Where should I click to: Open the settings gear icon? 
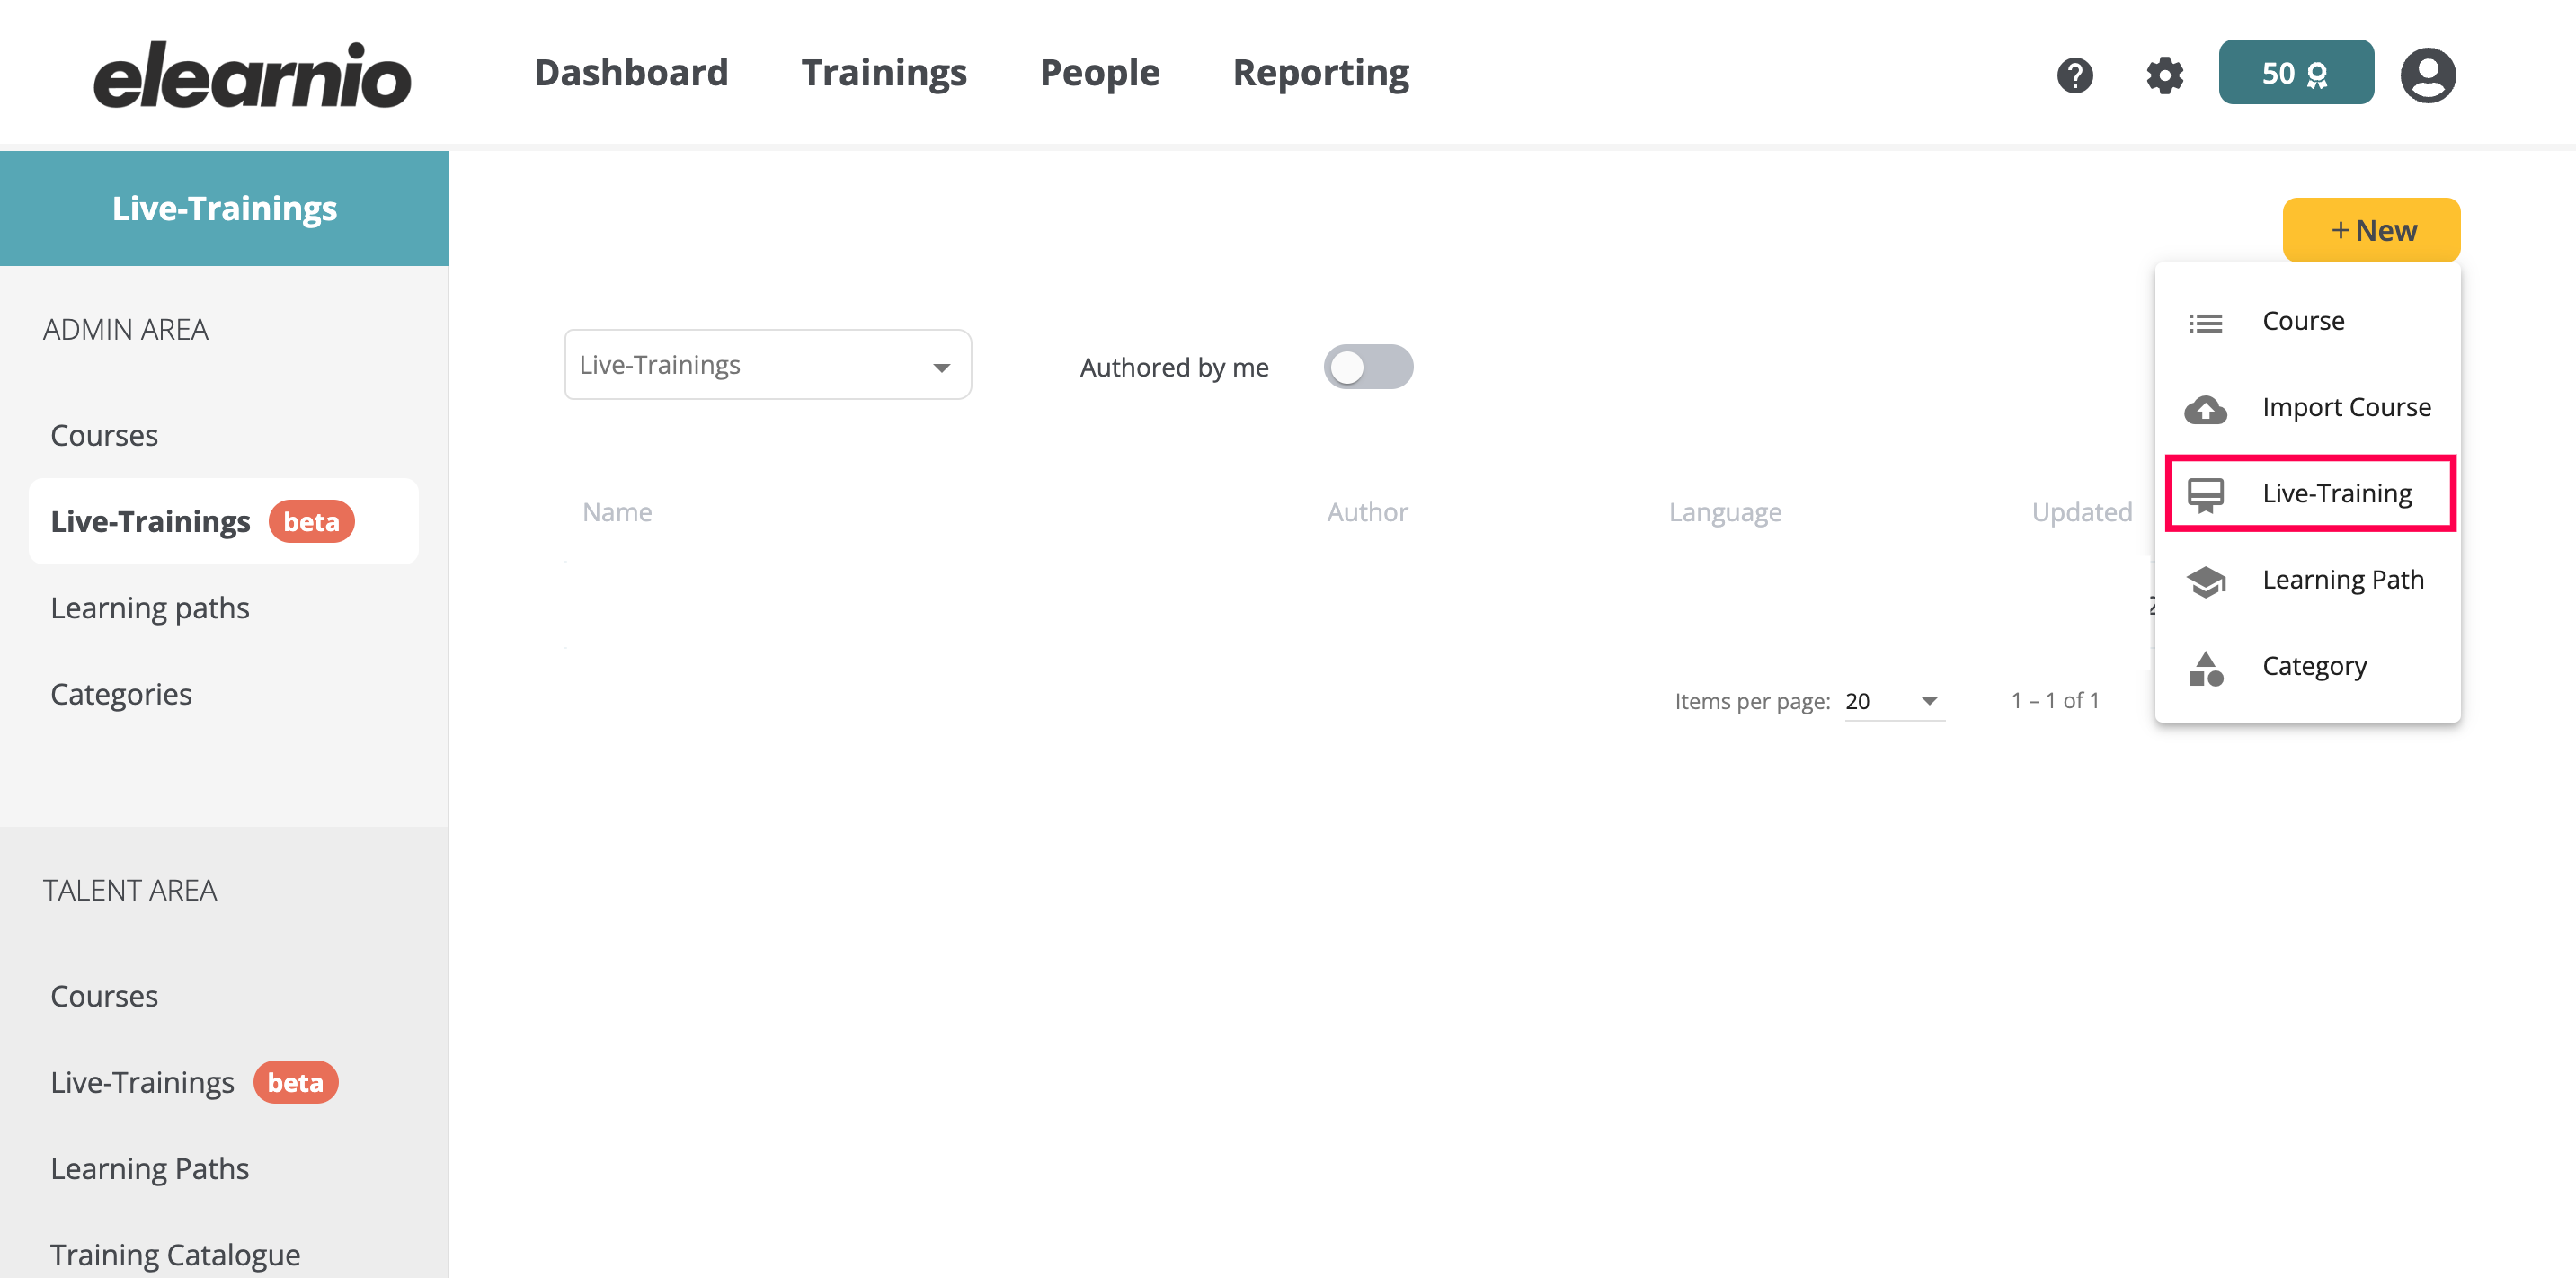coord(2164,75)
